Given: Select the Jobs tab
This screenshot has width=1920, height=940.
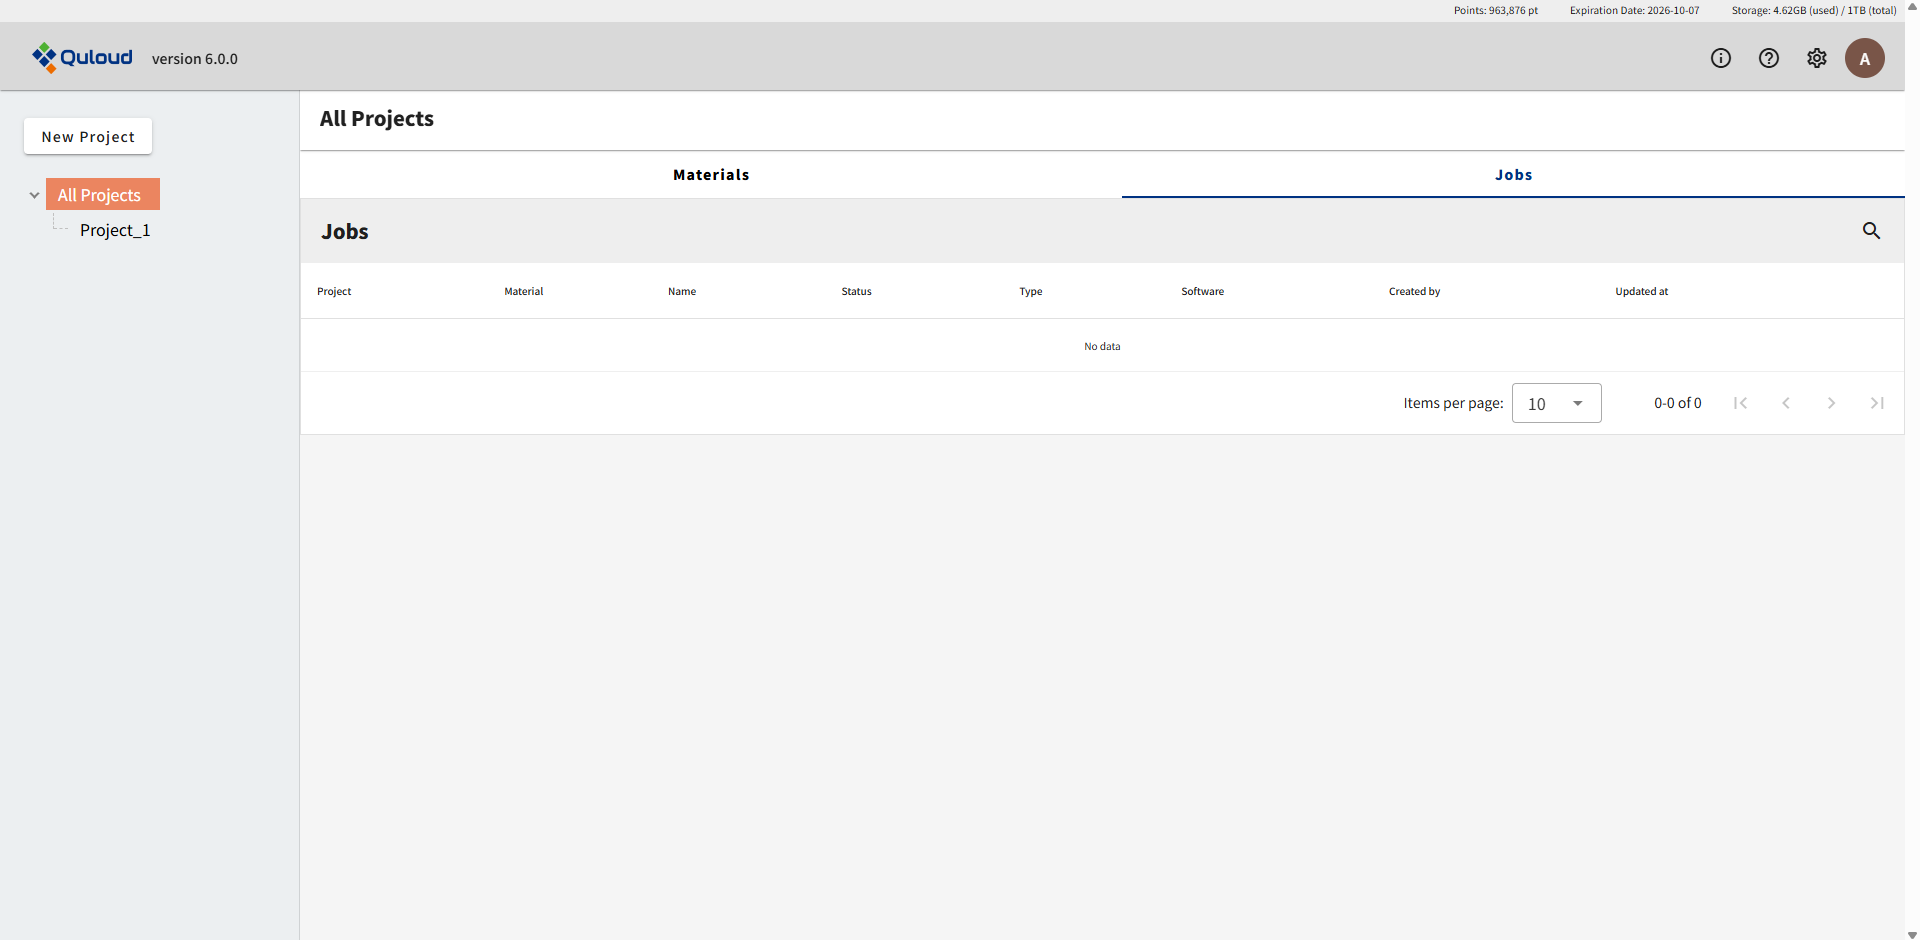Looking at the screenshot, I should (1514, 174).
